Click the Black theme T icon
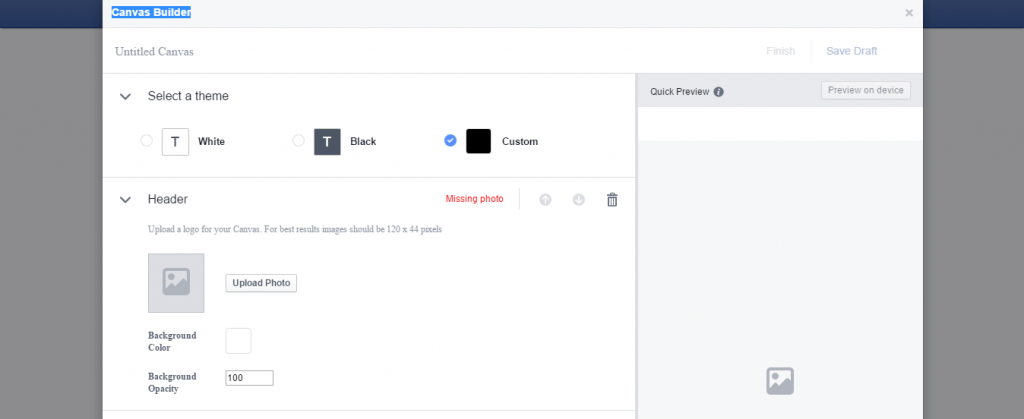The width and height of the screenshot is (1024, 419). [x=327, y=142]
